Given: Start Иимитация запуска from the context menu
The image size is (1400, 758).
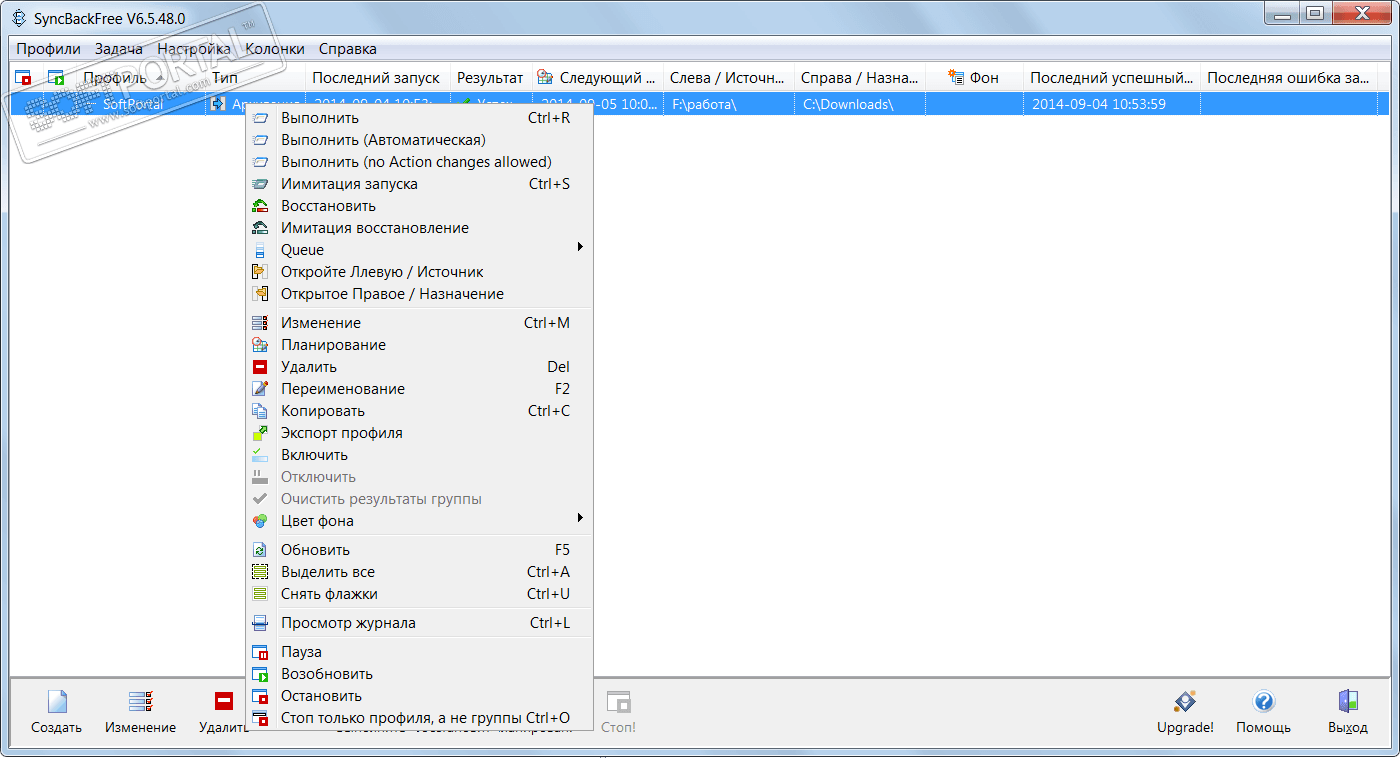Looking at the screenshot, I should [419, 184].
